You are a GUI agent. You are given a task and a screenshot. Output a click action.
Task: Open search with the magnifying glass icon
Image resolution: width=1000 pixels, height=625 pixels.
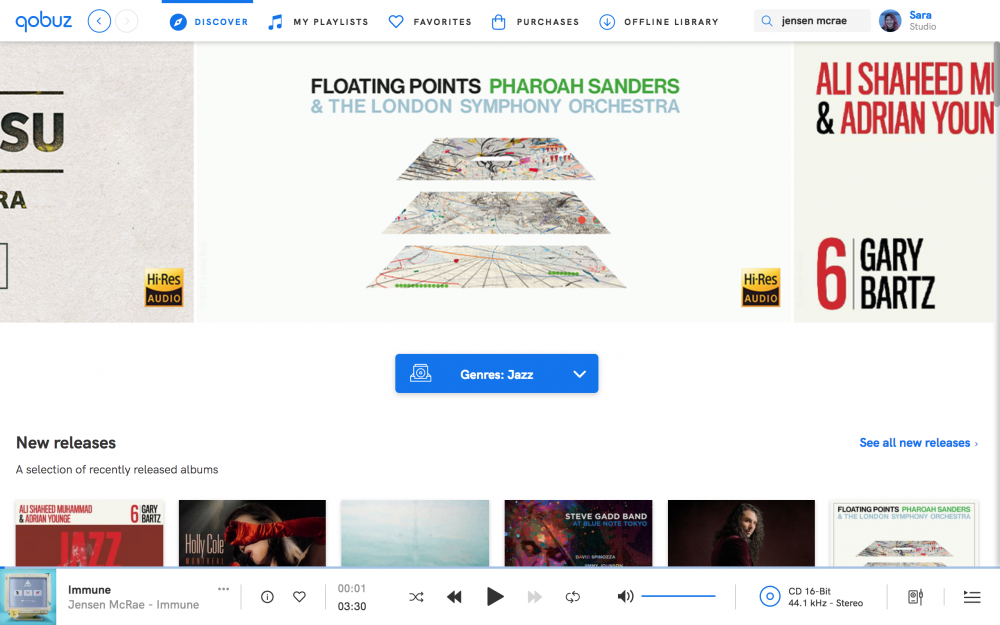pyautogui.click(x=766, y=19)
